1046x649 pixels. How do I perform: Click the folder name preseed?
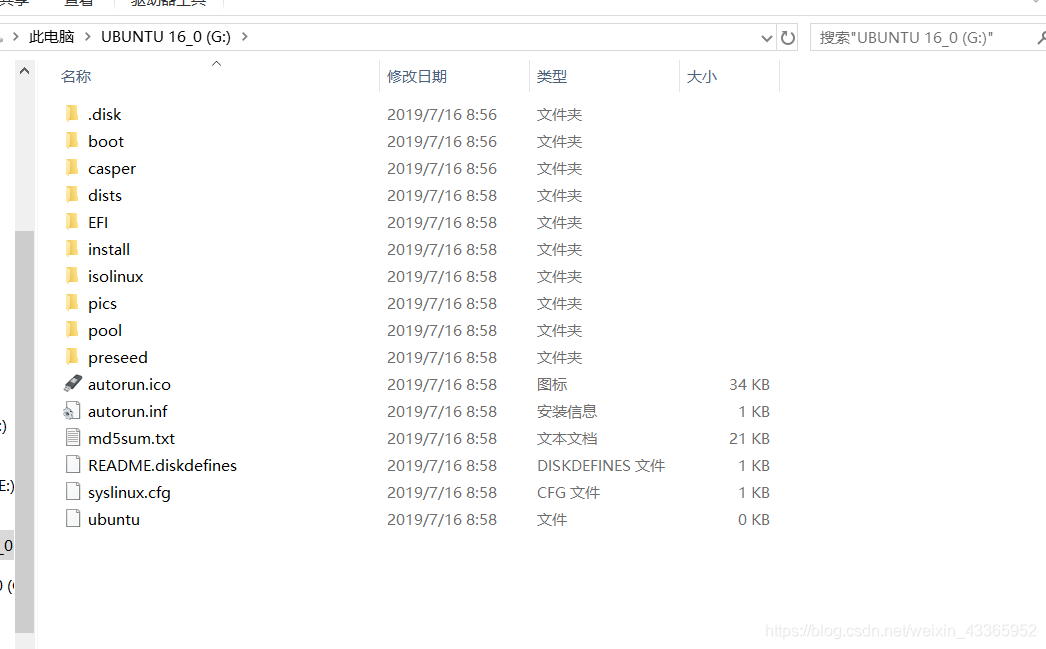[x=117, y=358]
